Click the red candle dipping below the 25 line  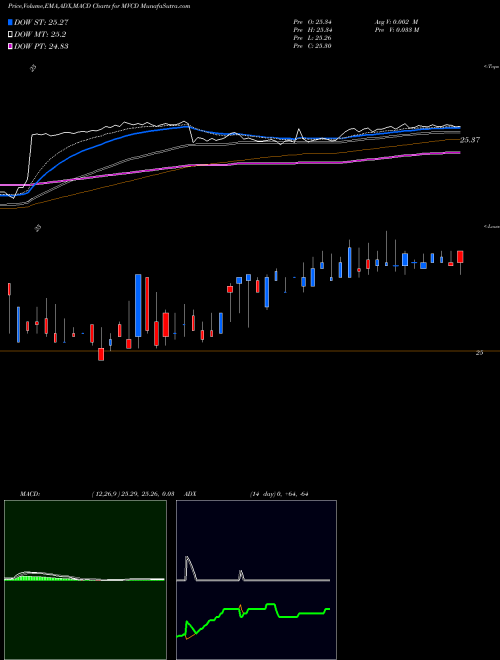click(101, 354)
